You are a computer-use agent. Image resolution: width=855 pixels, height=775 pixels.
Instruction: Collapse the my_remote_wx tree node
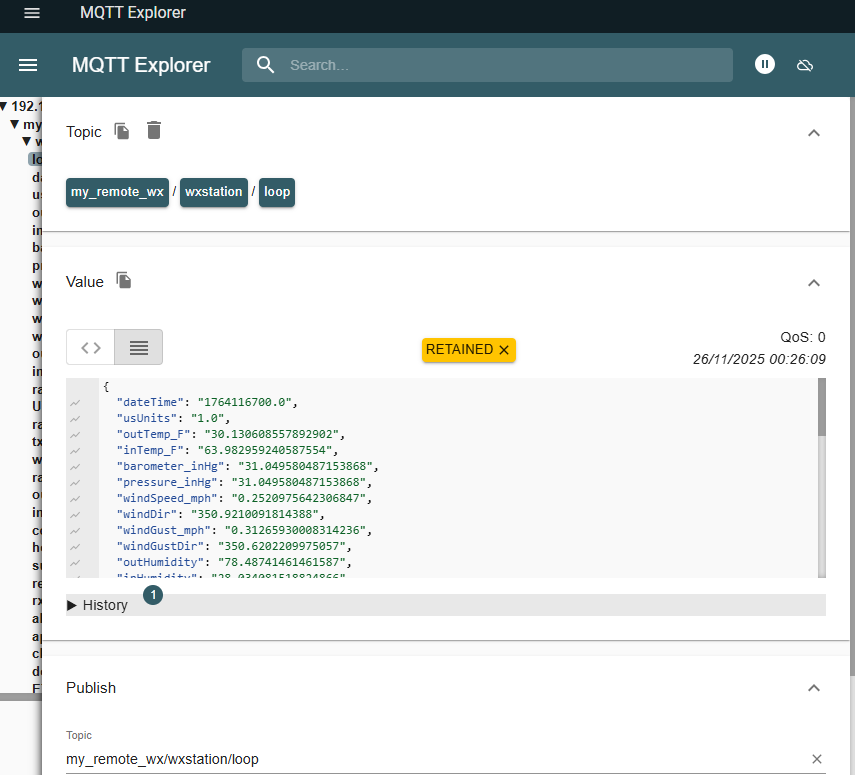click(15, 125)
